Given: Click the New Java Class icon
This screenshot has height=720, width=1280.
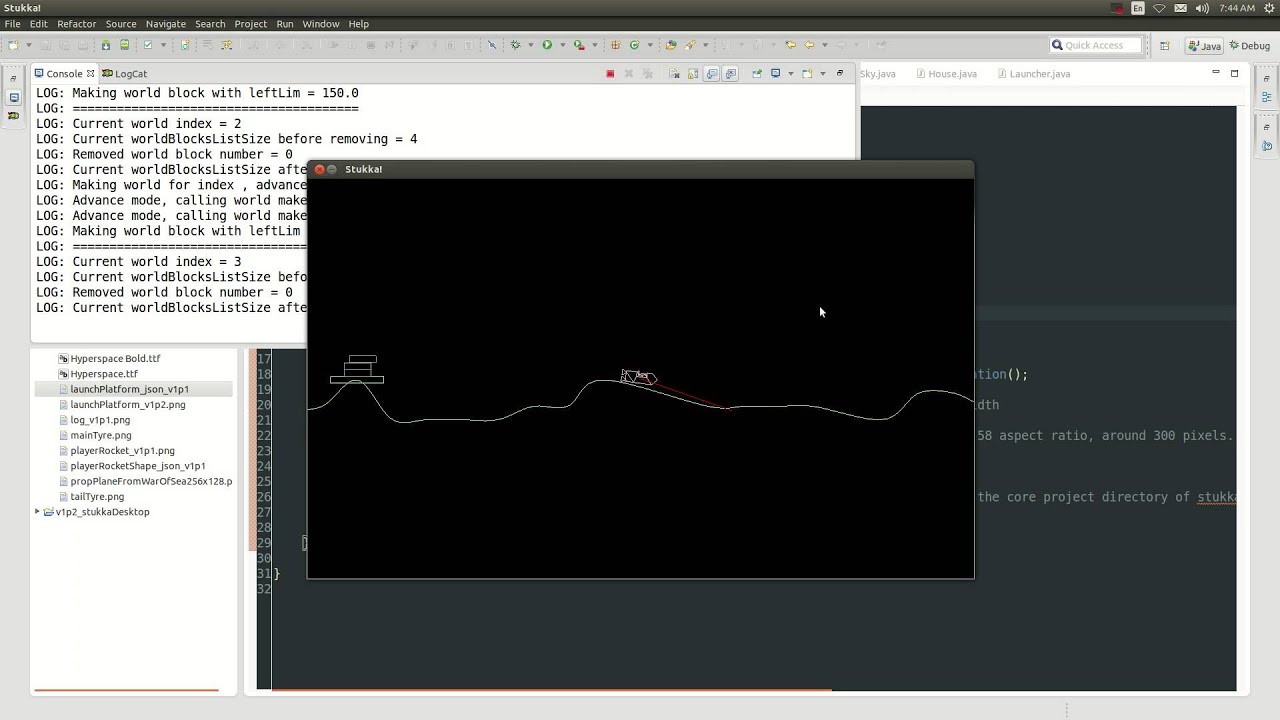Looking at the screenshot, I should pos(633,45).
